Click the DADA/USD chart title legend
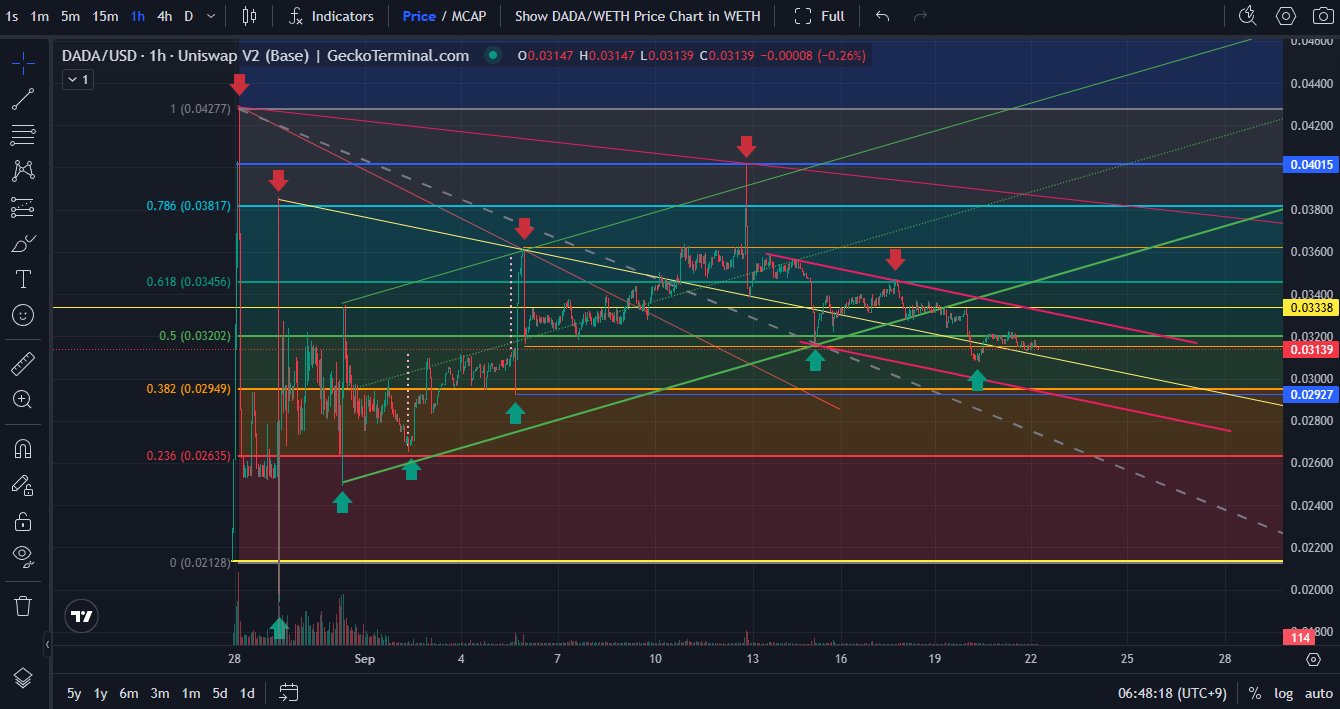 coord(265,56)
